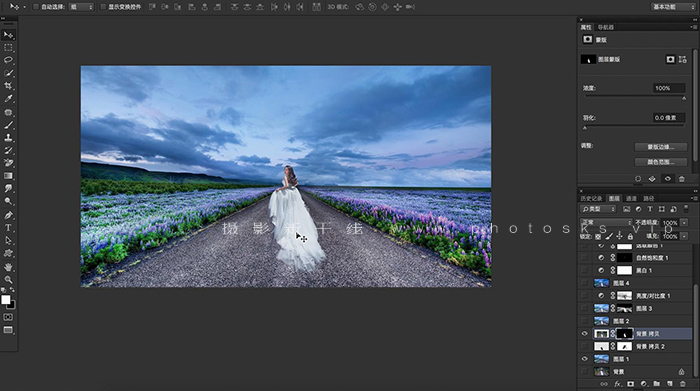Delete mask in Properties panel
This screenshot has width=700, height=391.
[682, 179]
